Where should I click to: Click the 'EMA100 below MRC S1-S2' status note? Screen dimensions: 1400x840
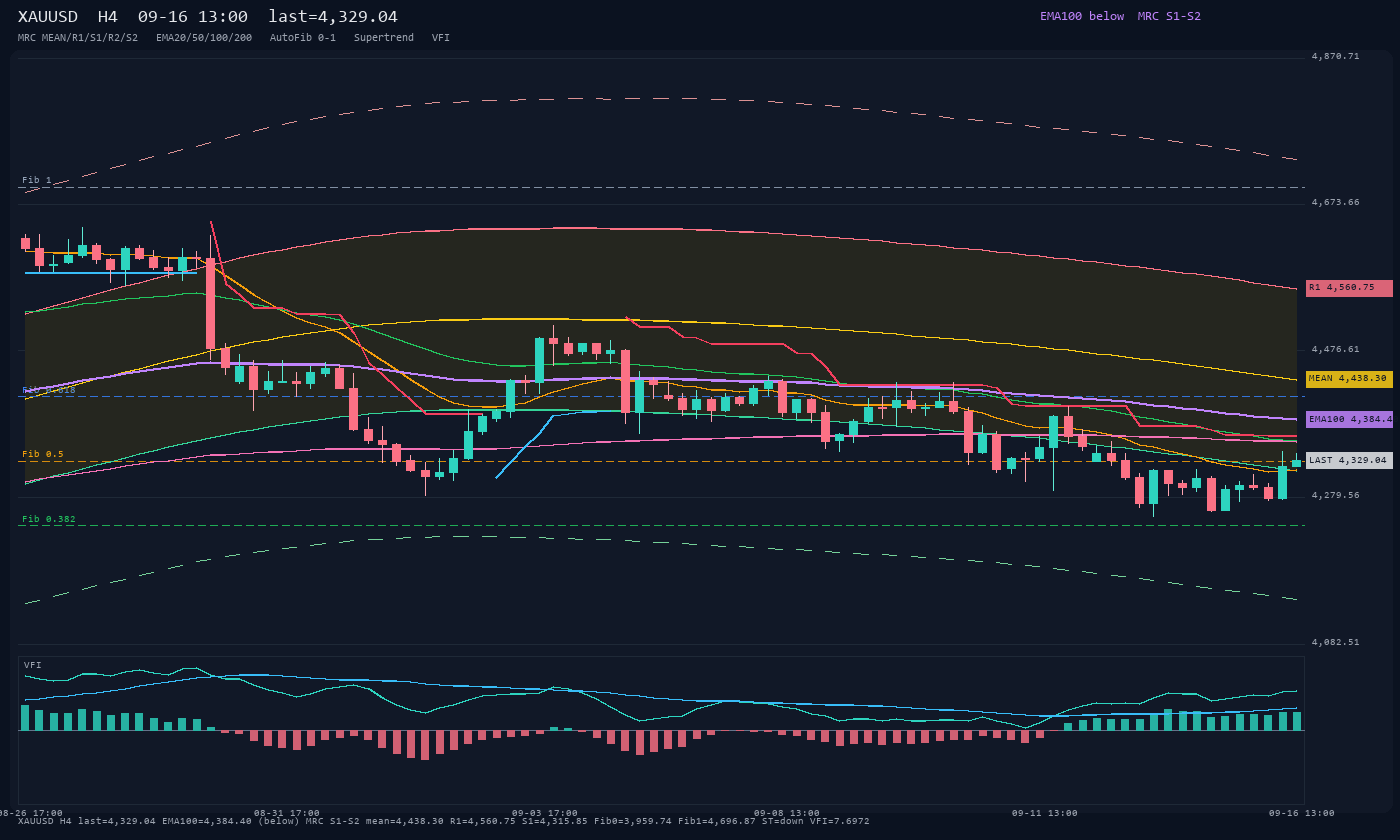(1120, 16)
